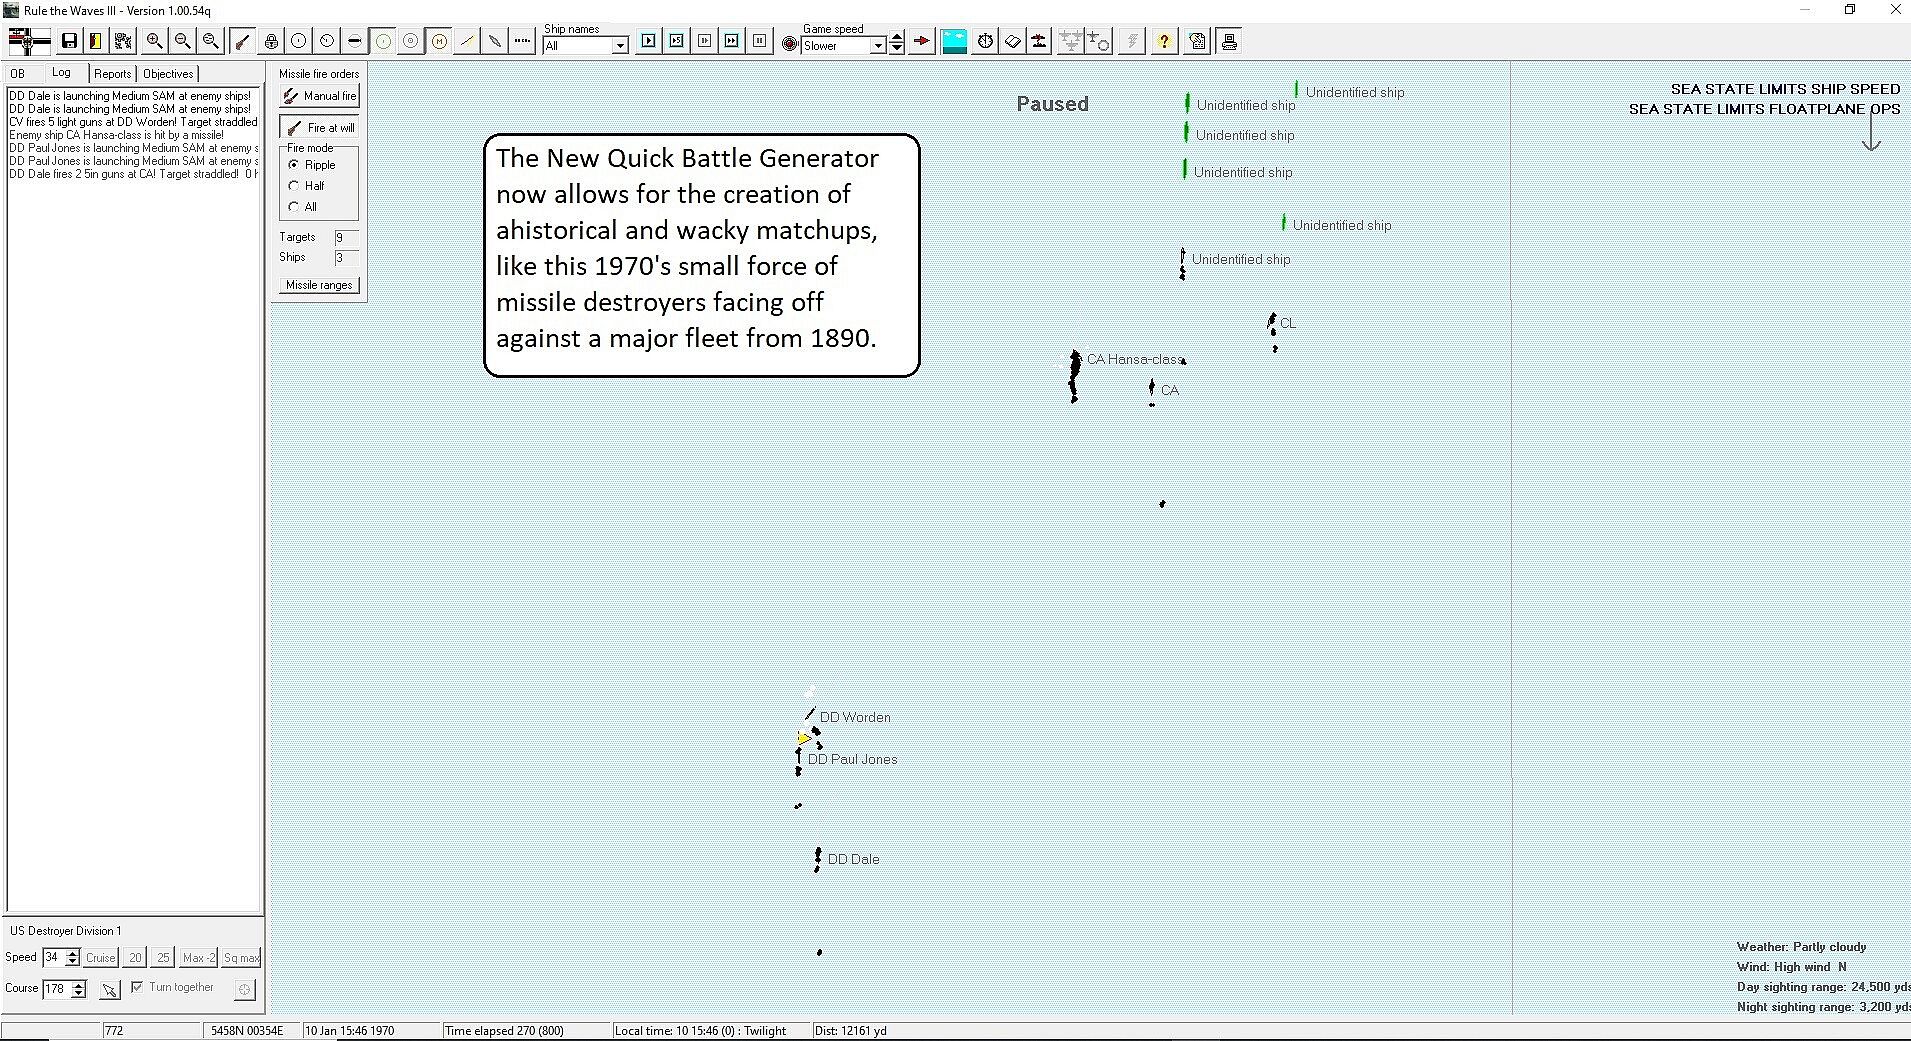Screen dimensions: 1911x1041
Task: Click the Ships value field
Action: (346, 257)
